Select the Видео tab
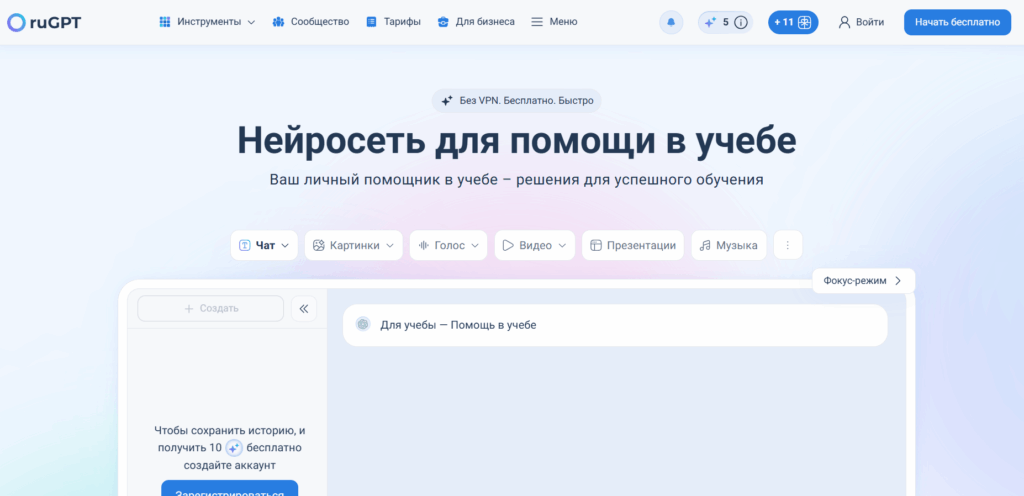 point(534,245)
